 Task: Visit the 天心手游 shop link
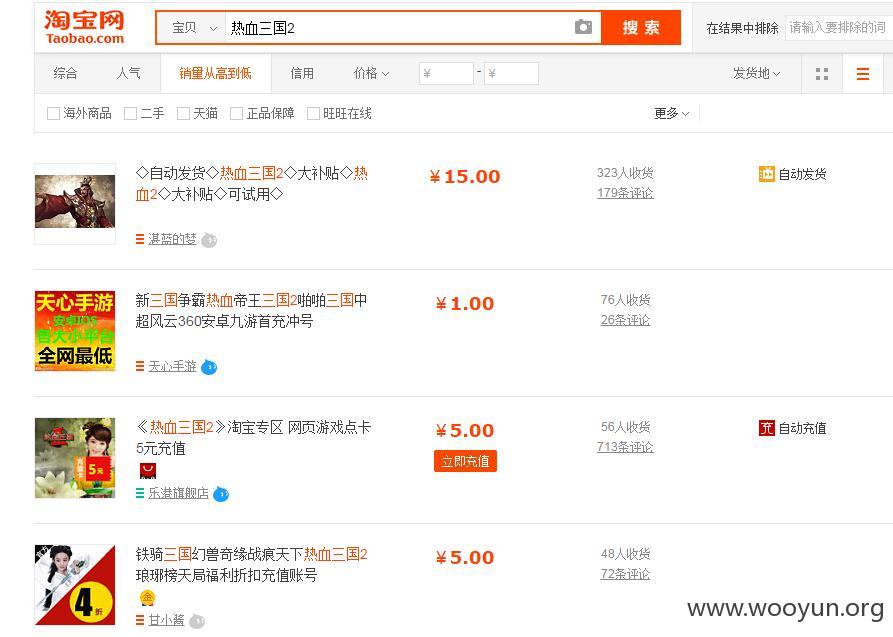click(172, 366)
